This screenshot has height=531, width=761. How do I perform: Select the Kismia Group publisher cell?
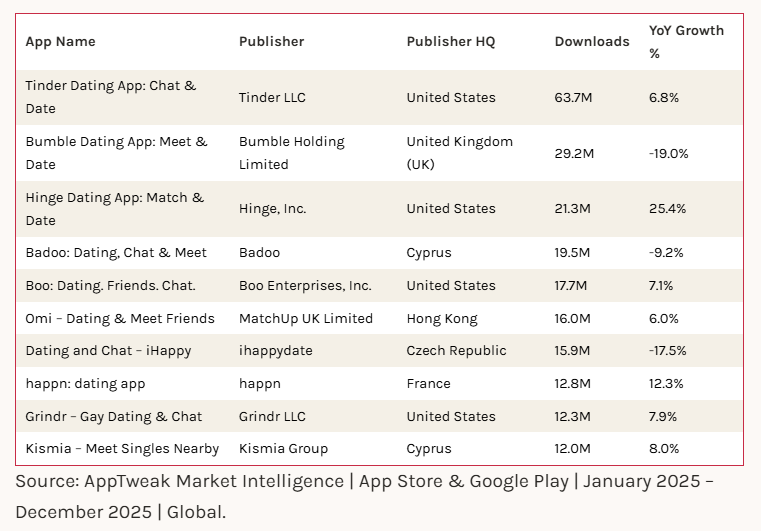pyautogui.click(x=283, y=449)
